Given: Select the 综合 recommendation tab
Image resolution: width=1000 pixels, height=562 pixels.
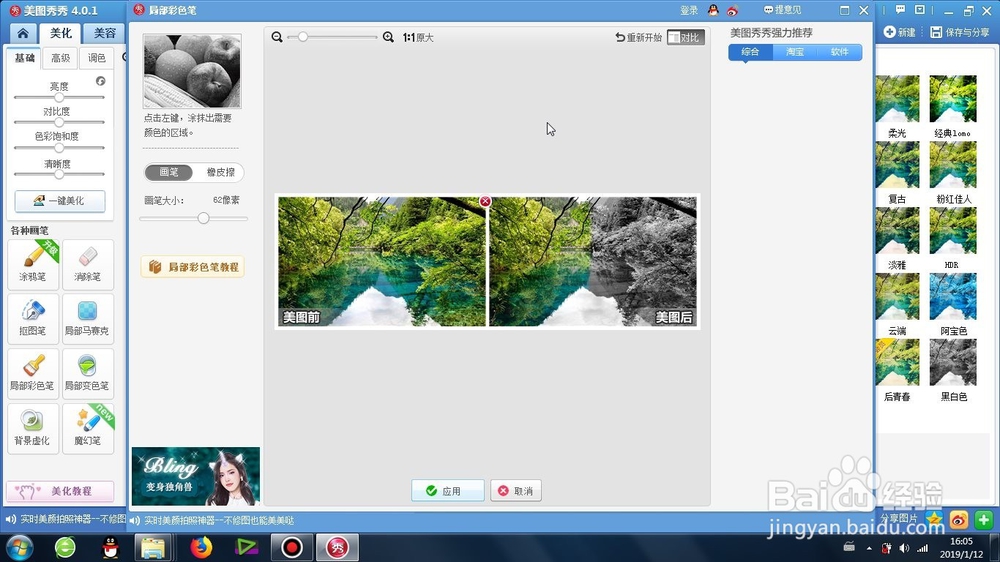Looking at the screenshot, I should coord(751,52).
